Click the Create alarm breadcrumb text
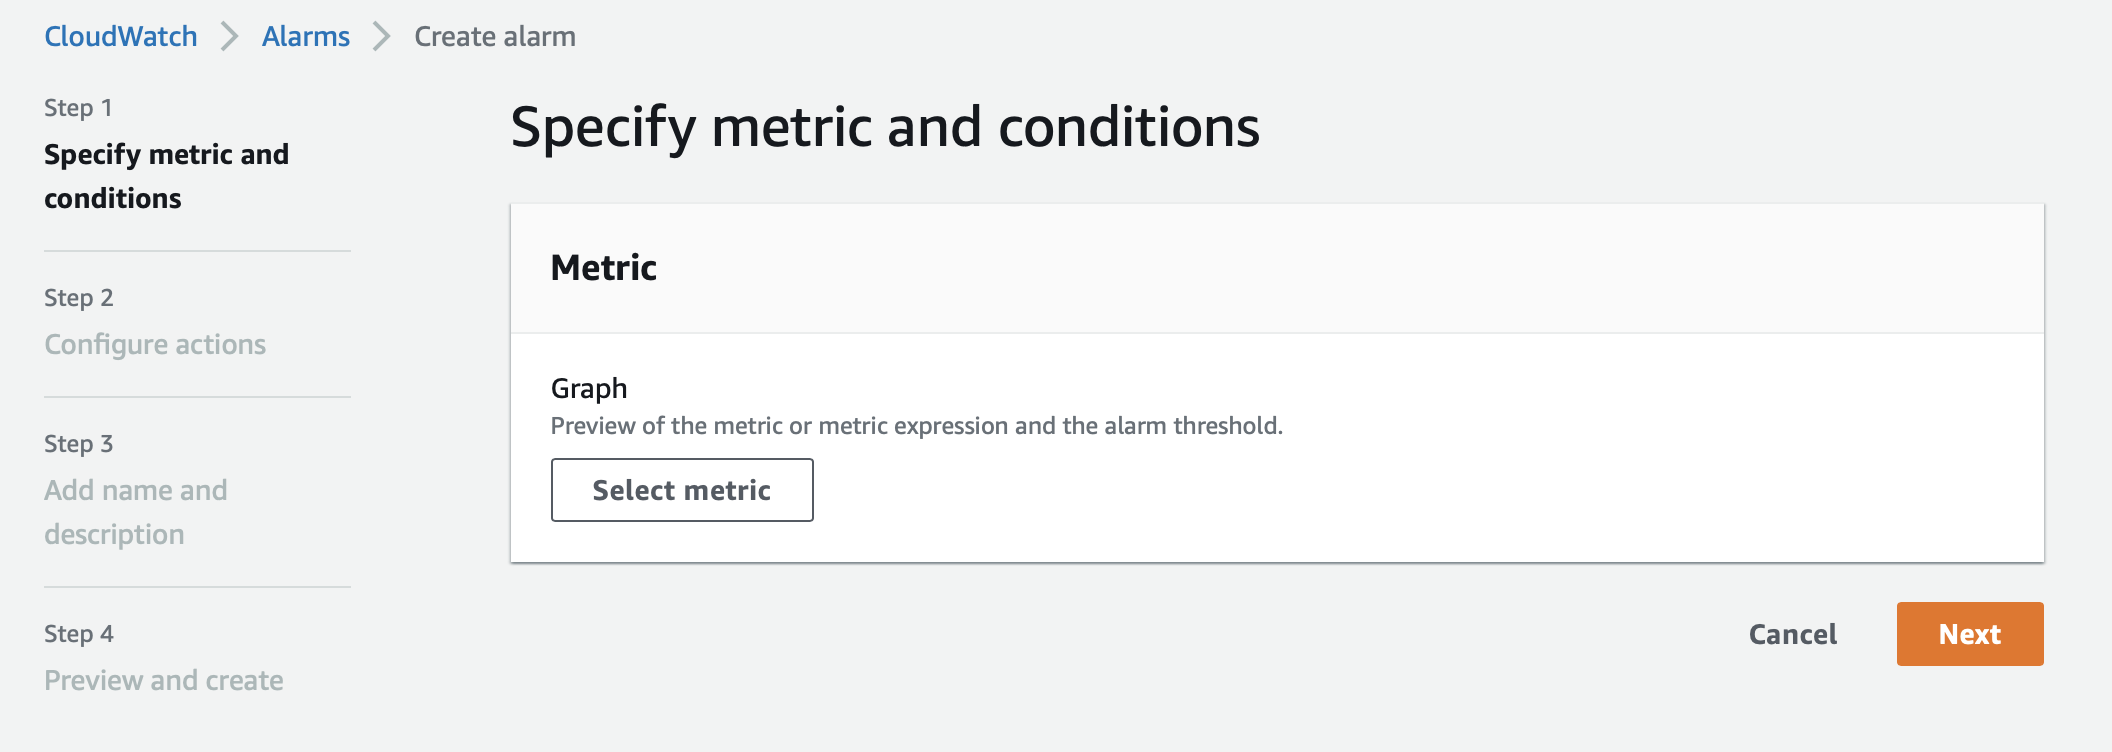Screen dimensions: 2112x752 [x=495, y=37]
